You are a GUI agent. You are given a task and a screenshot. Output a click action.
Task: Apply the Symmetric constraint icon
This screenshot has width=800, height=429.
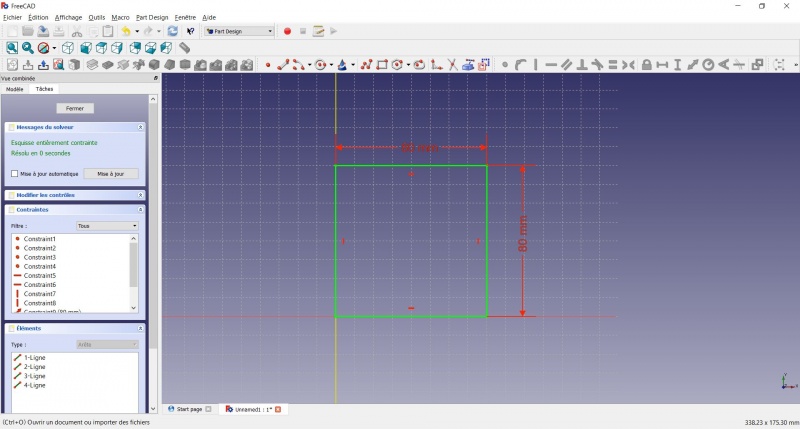point(629,65)
